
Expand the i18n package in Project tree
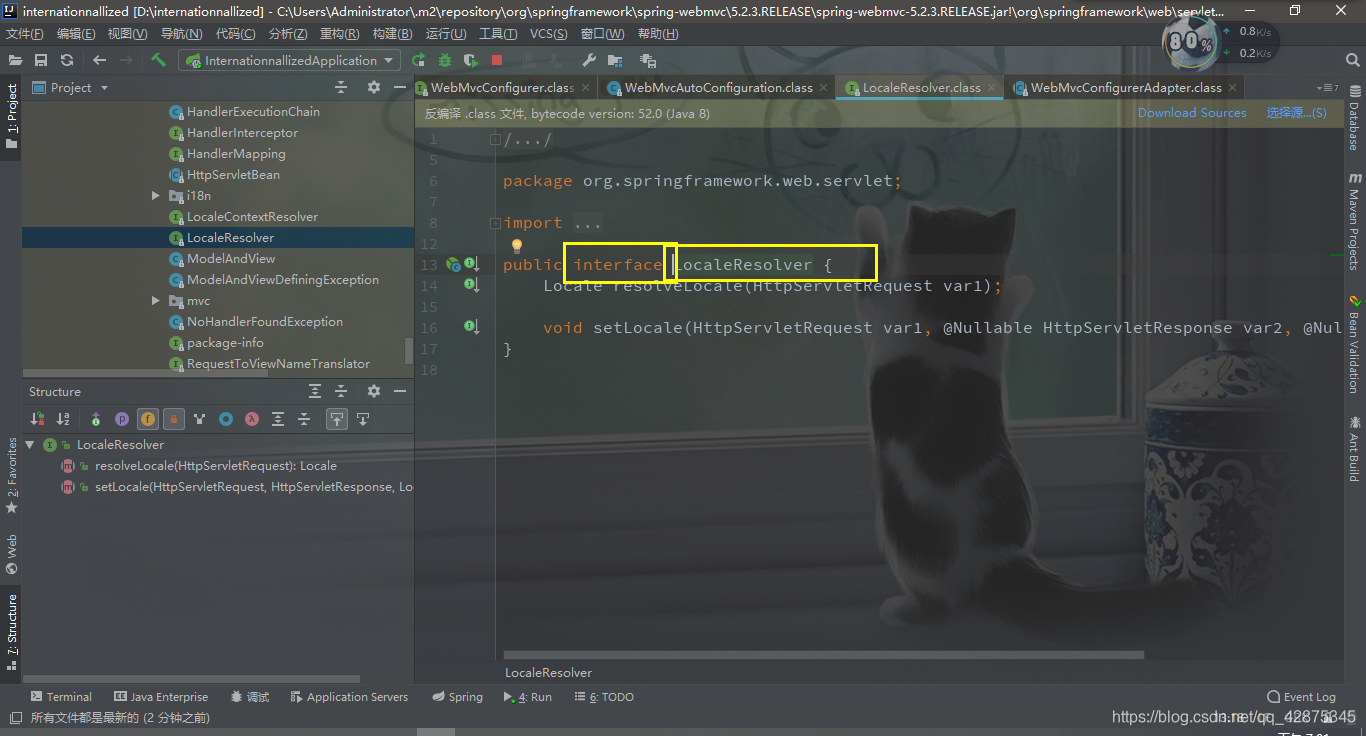point(156,196)
